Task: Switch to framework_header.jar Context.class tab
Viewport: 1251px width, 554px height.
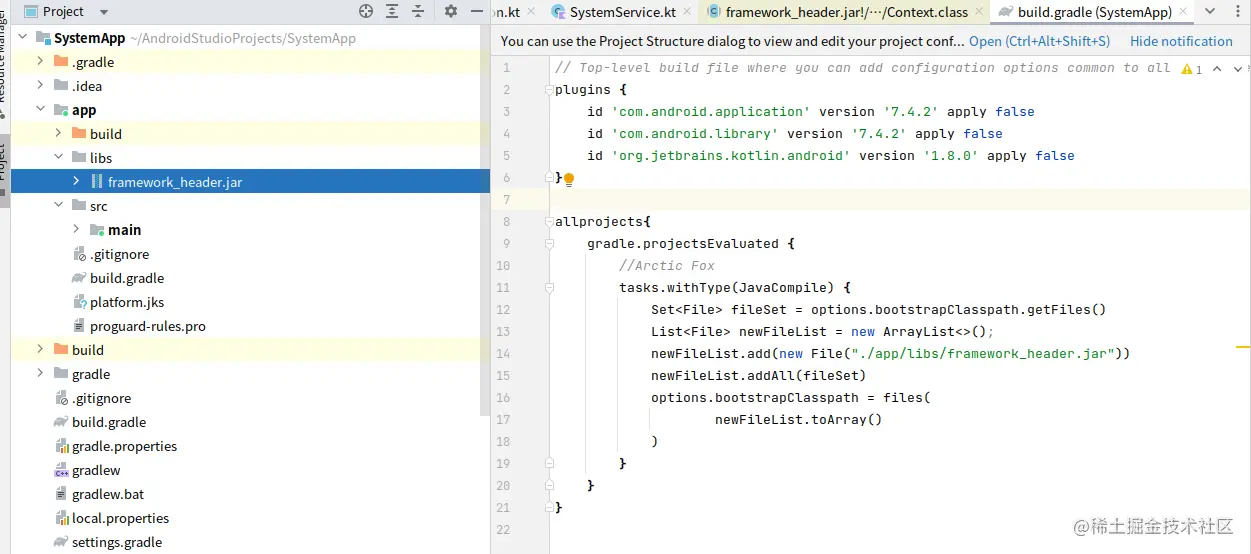Action: coord(846,12)
